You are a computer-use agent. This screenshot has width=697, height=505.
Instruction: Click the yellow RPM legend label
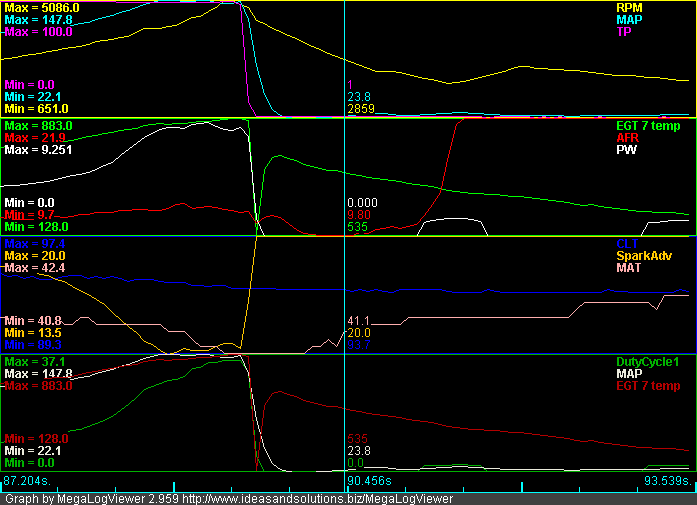[629, 8]
